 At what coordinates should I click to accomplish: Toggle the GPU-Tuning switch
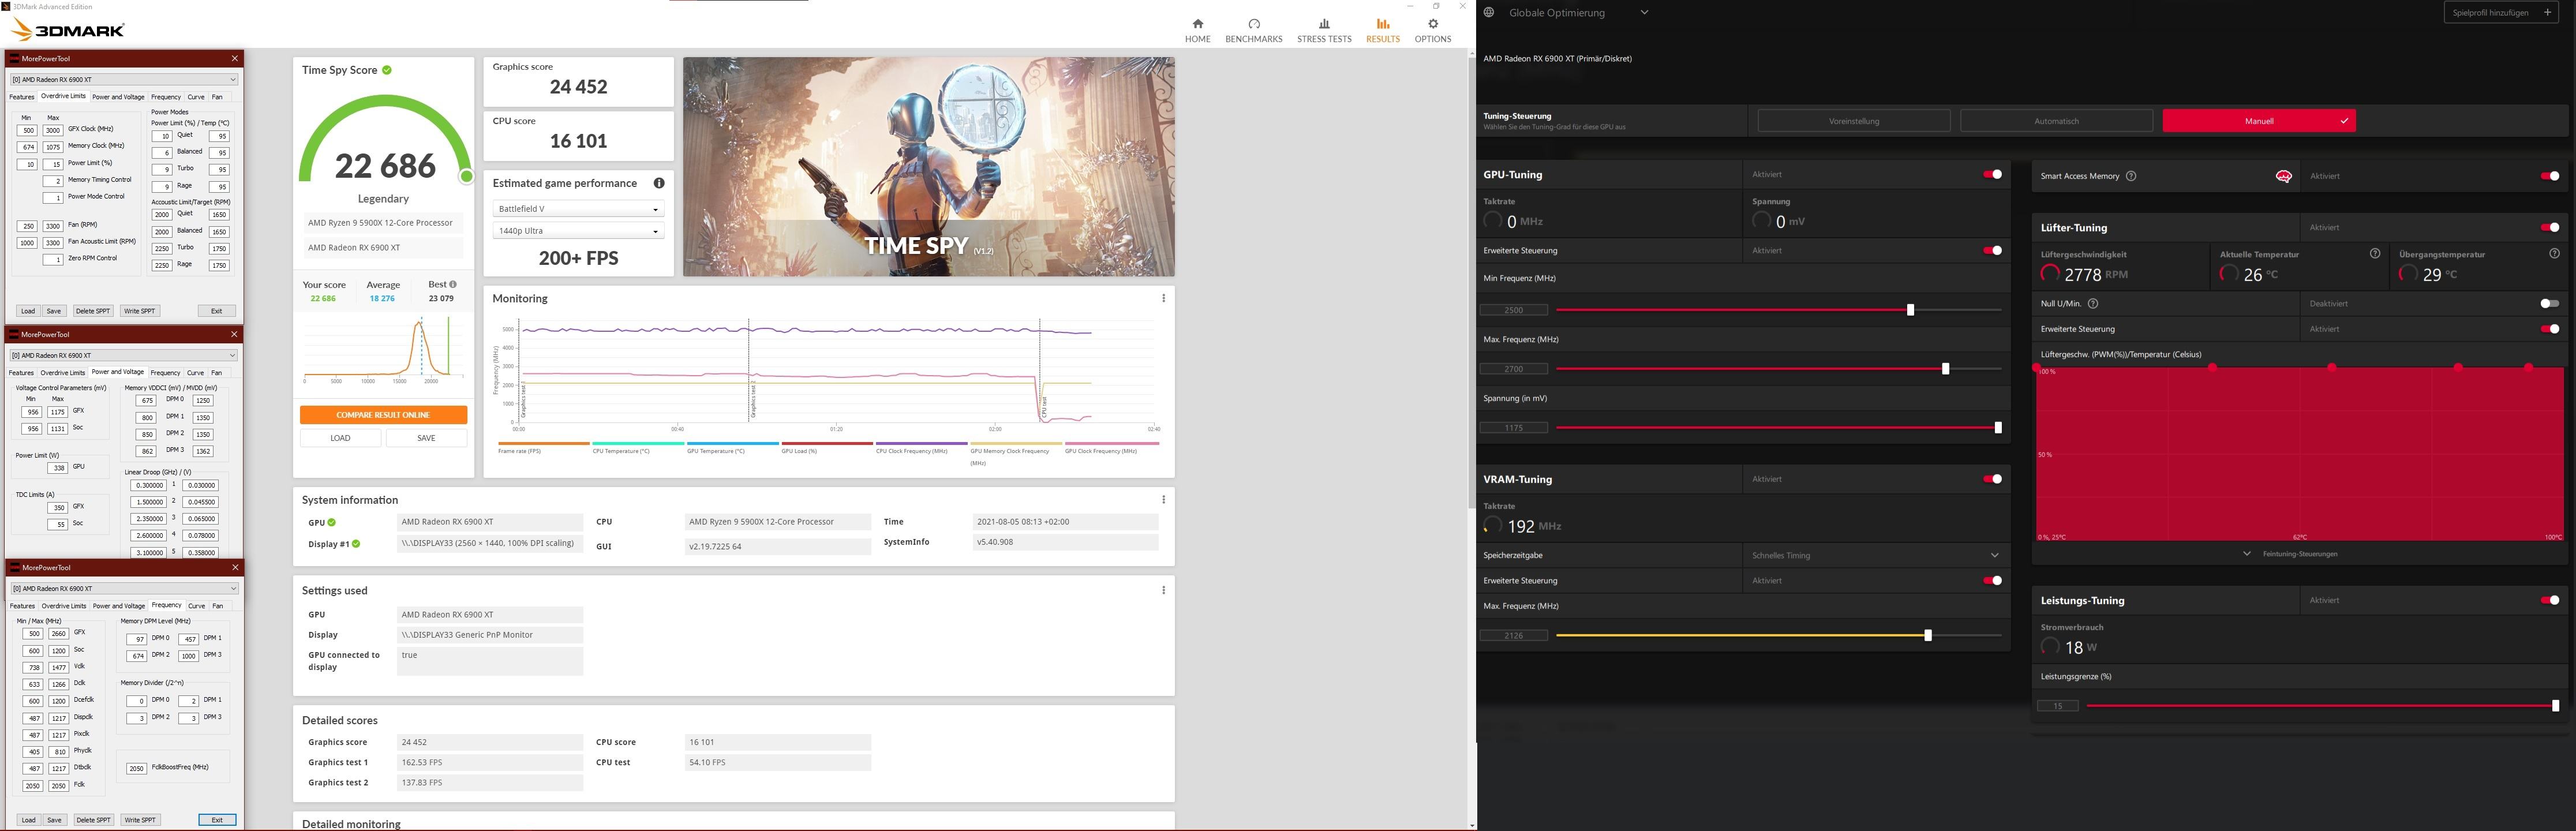[1992, 174]
